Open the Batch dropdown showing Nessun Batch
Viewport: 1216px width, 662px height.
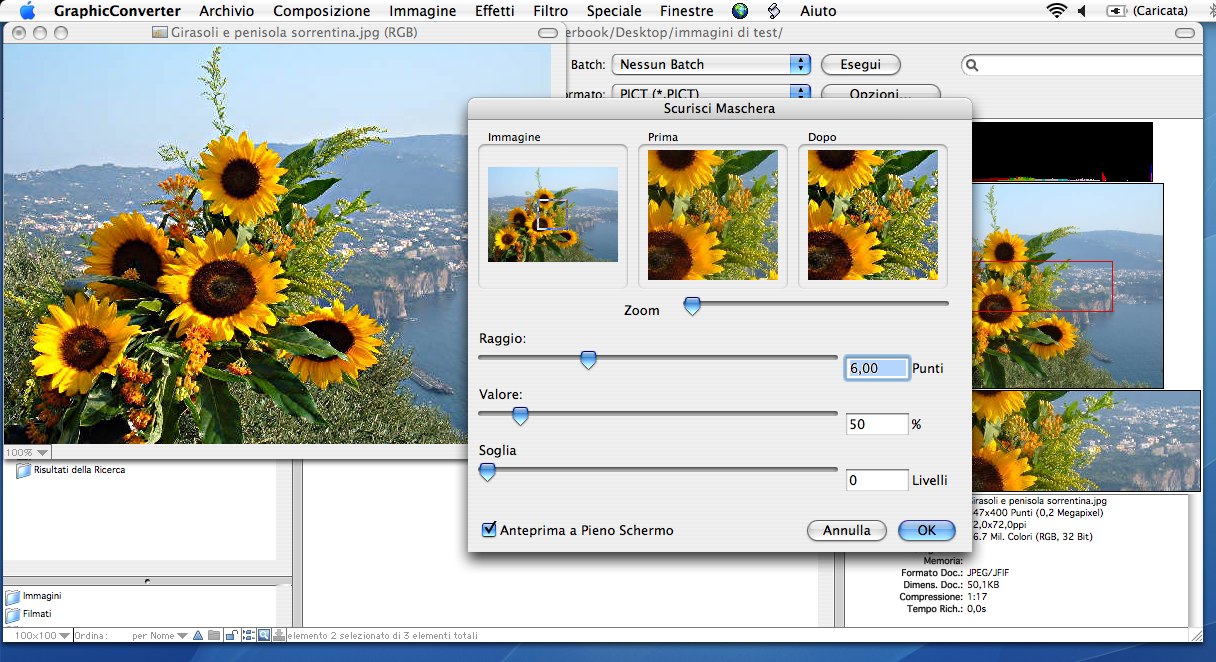pyautogui.click(x=710, y=64)
